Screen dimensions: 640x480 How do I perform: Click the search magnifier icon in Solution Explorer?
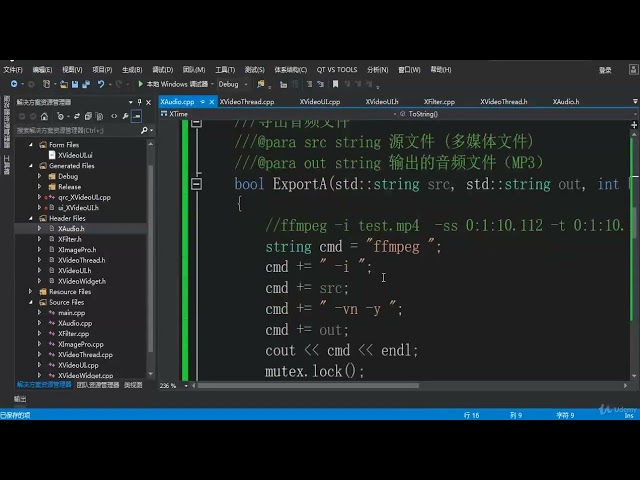point(144,131)
